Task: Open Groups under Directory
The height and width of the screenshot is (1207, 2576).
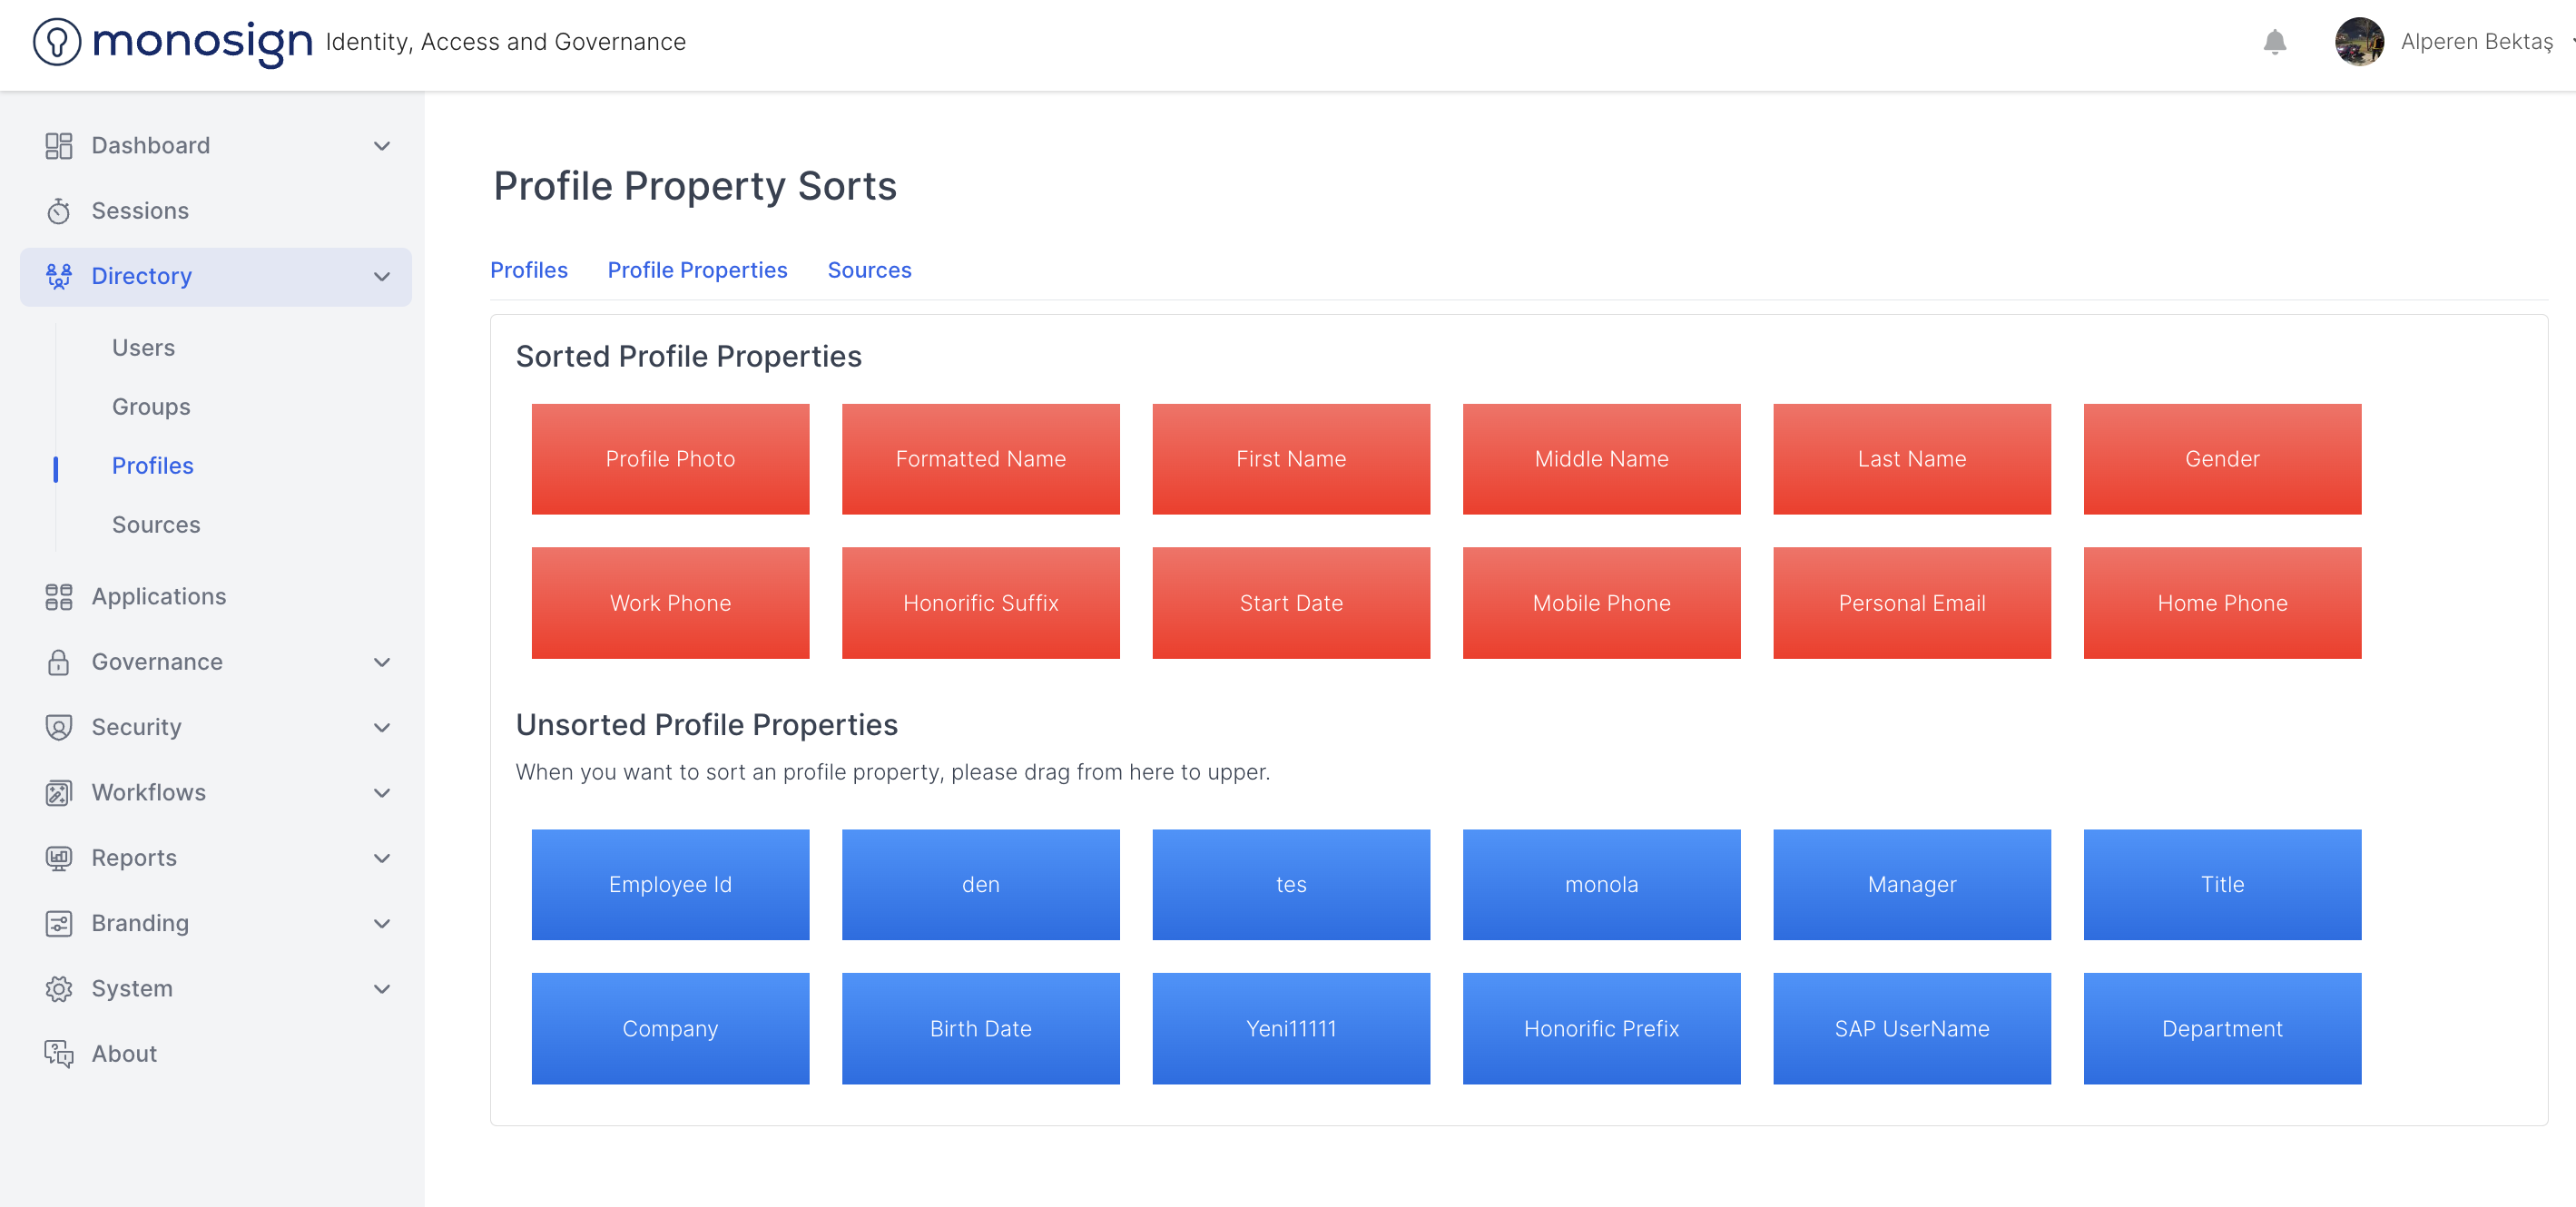Action: pyautogui.click(x=151, y=407)
